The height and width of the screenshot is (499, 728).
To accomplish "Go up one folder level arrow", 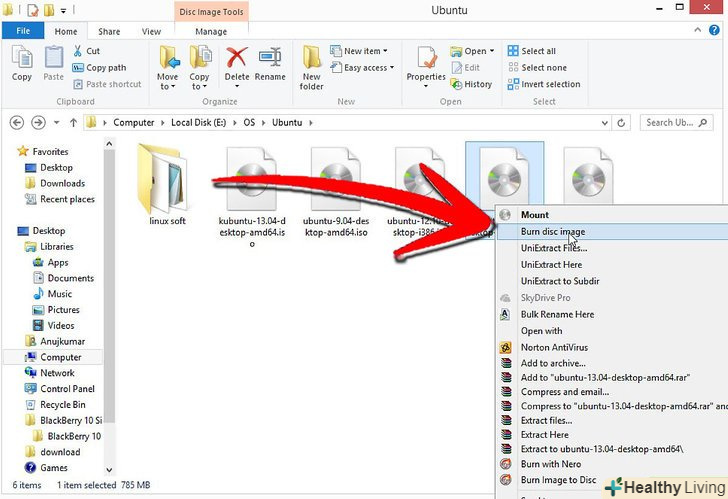I will tap(73, 123).
